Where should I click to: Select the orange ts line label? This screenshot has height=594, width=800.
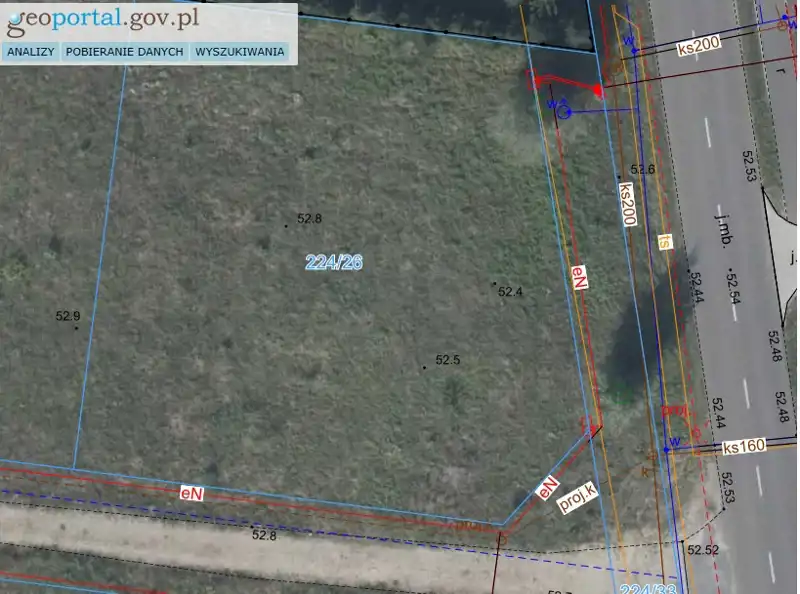664,241
